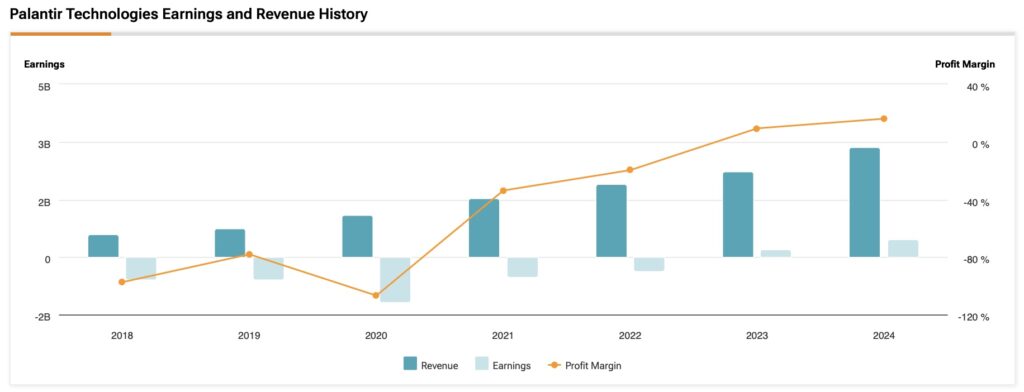1024x392 pixels.
Task: Click the '-120 %' margin axis label
Action: [x=975, y=317]
